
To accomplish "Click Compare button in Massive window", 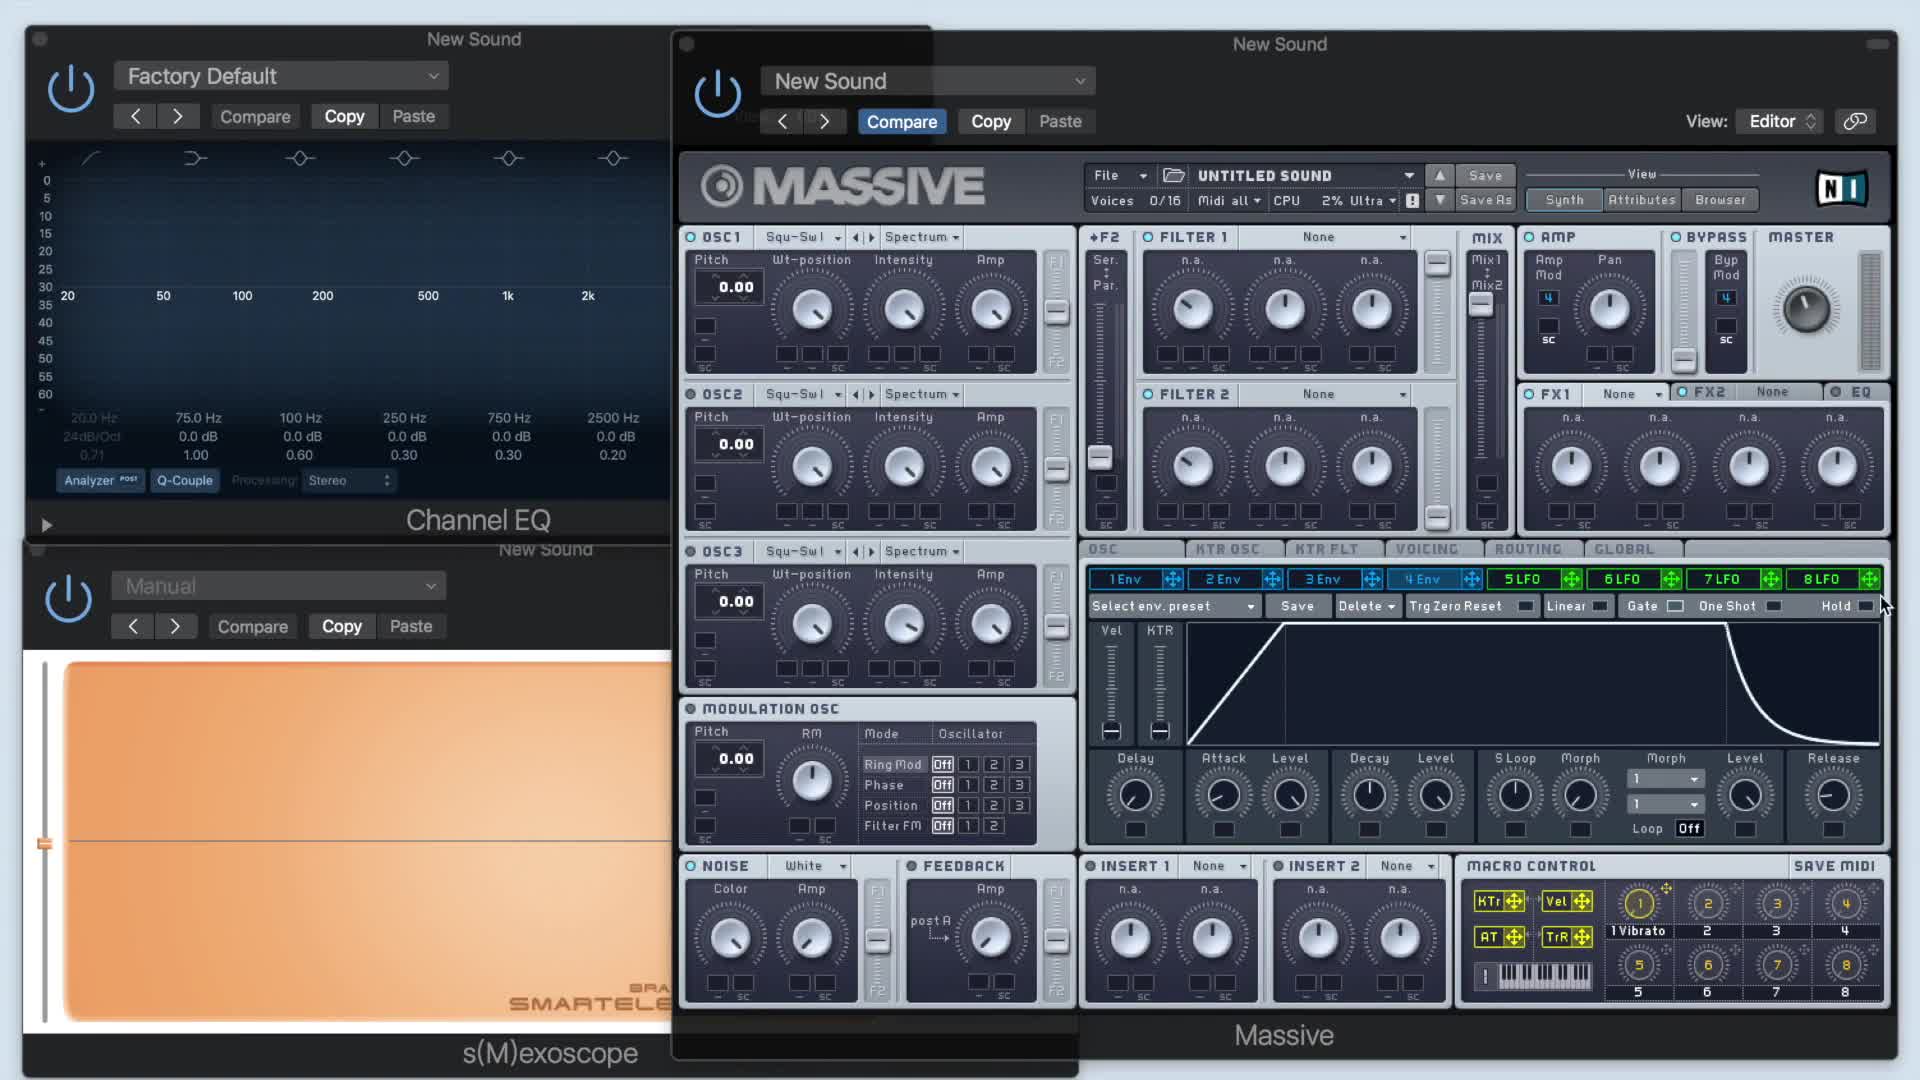I will (x=901, y=121).
